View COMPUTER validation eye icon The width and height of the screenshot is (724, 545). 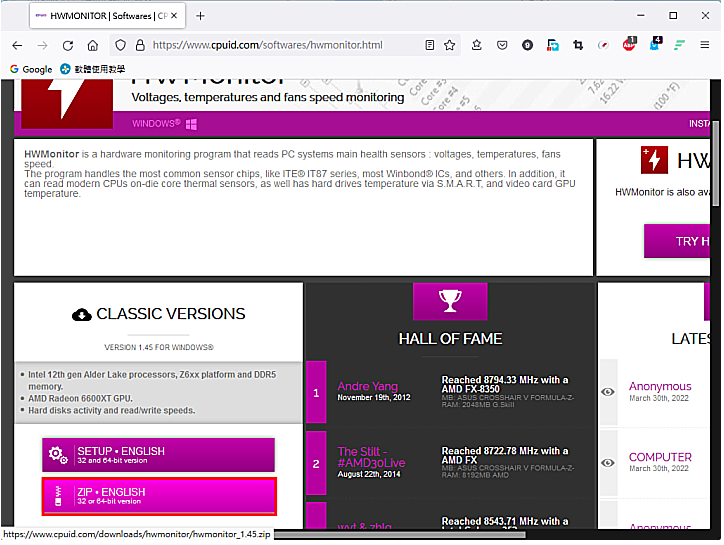click(x=608, y=463)
